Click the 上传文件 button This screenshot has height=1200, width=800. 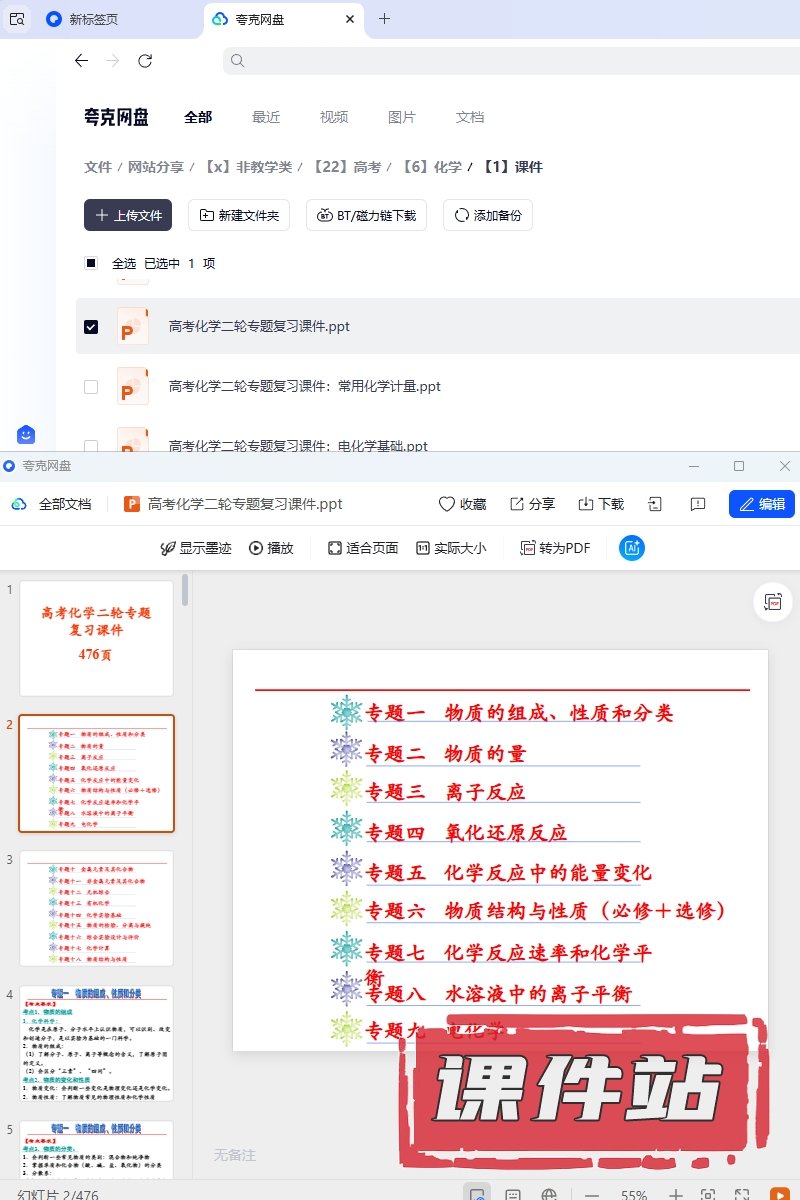click(x=128, y=215)
